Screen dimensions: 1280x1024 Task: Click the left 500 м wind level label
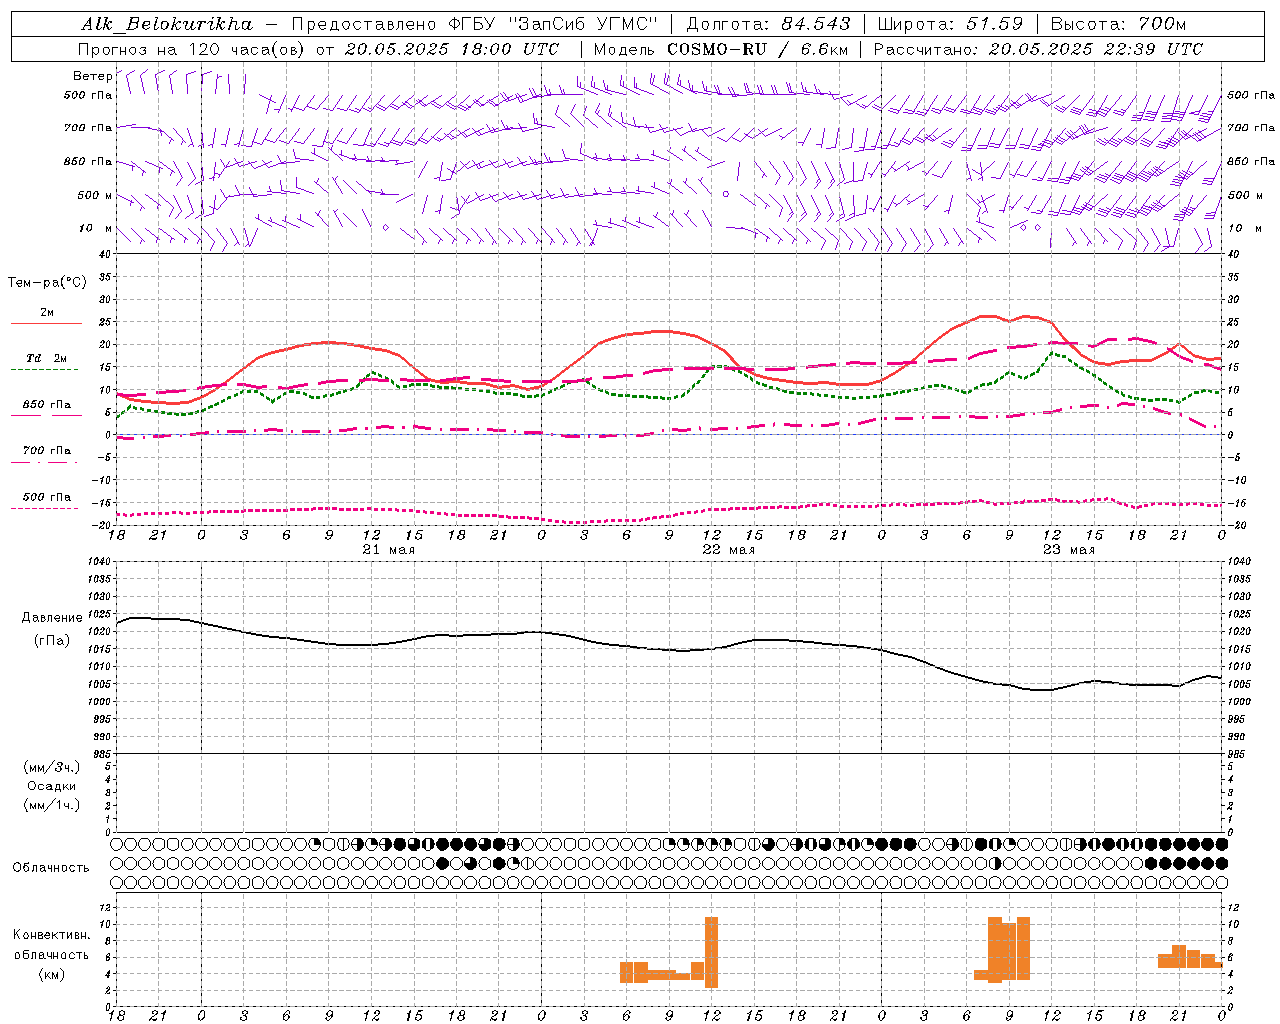coord(95,195)
